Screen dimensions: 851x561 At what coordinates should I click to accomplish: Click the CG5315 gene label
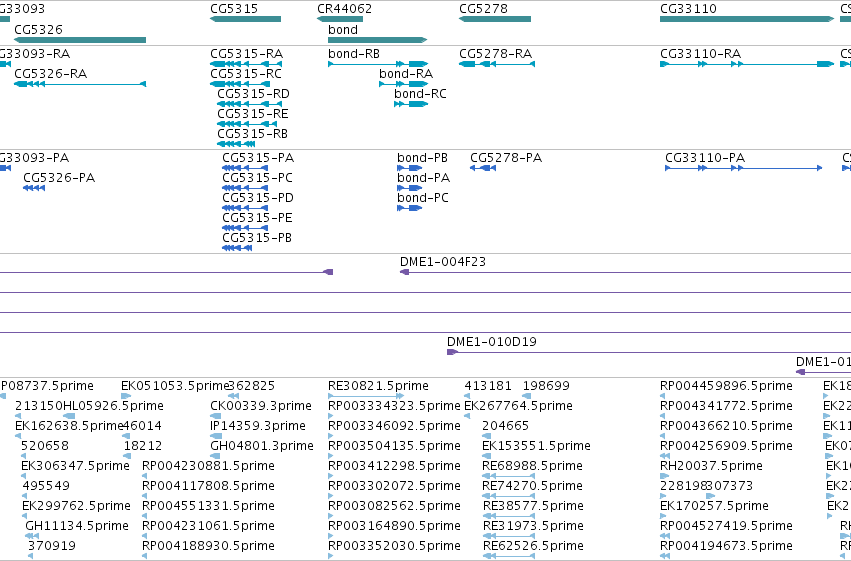pyautogui.click(x=234, y=9)
